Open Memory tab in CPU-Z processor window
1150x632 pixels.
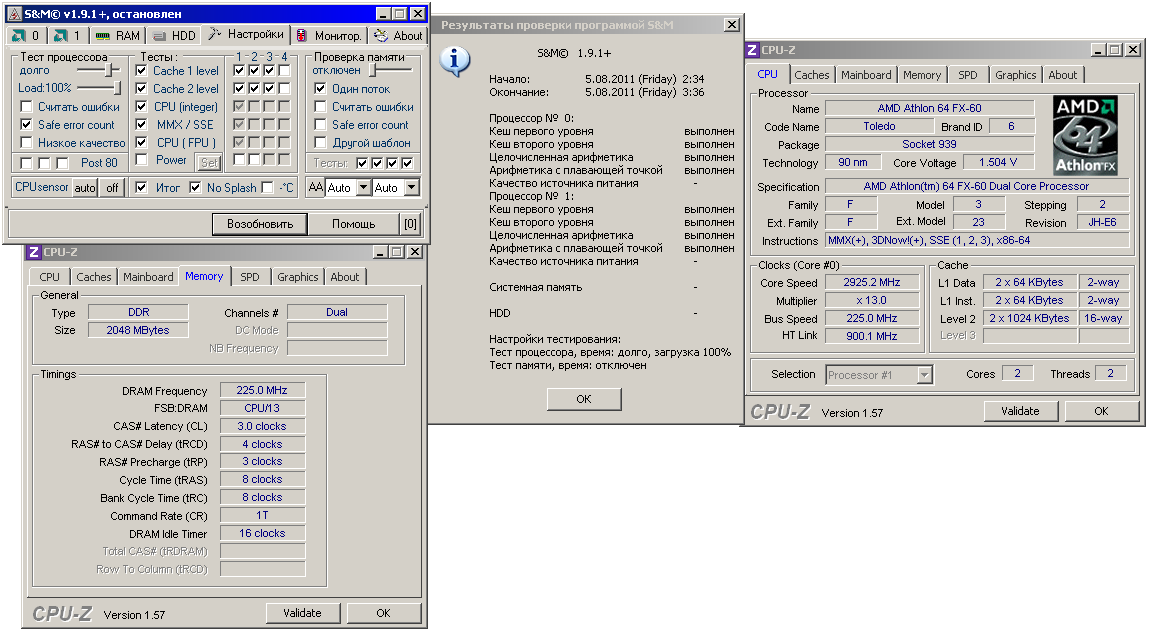(922, 75)
